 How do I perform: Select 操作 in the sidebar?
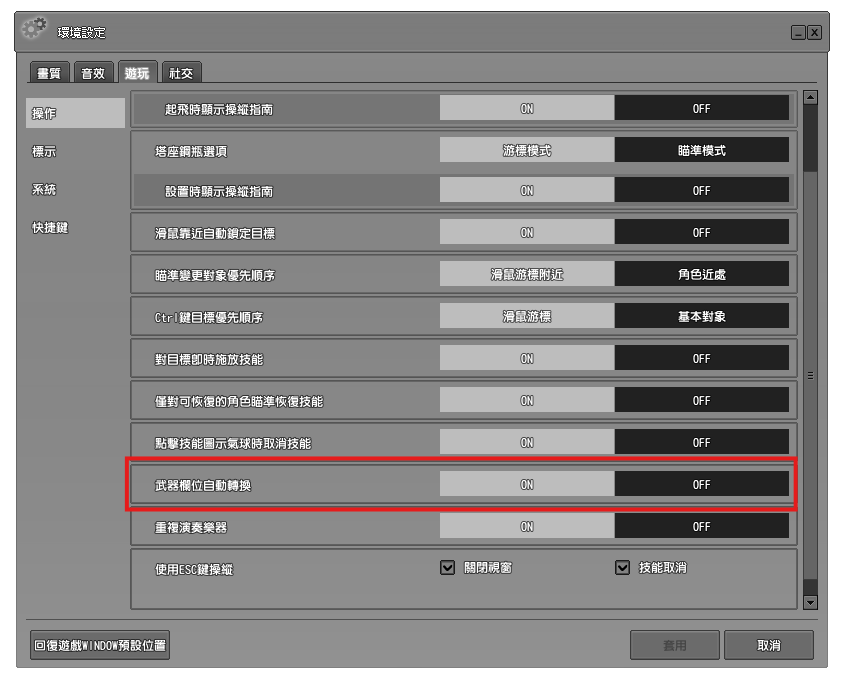(x=75, y=113)
